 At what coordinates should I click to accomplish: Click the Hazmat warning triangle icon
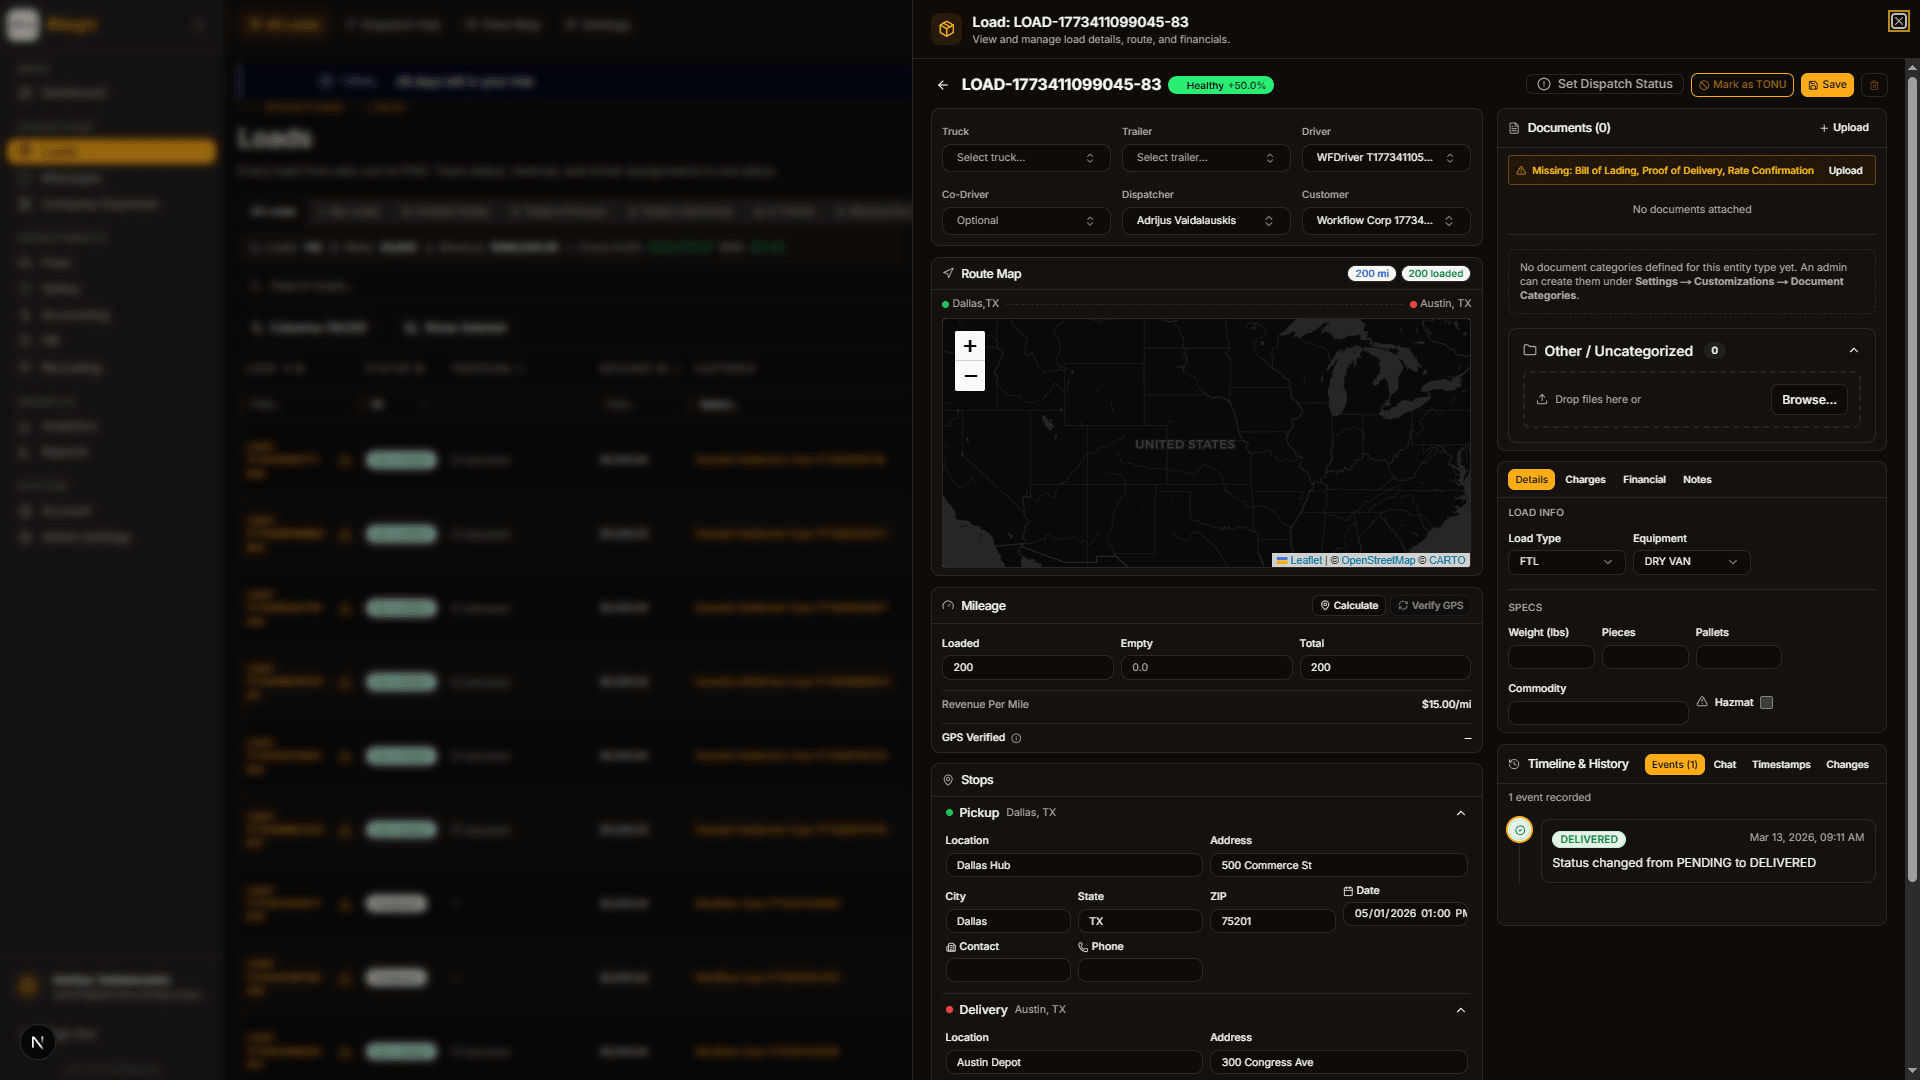point(1702,702)
